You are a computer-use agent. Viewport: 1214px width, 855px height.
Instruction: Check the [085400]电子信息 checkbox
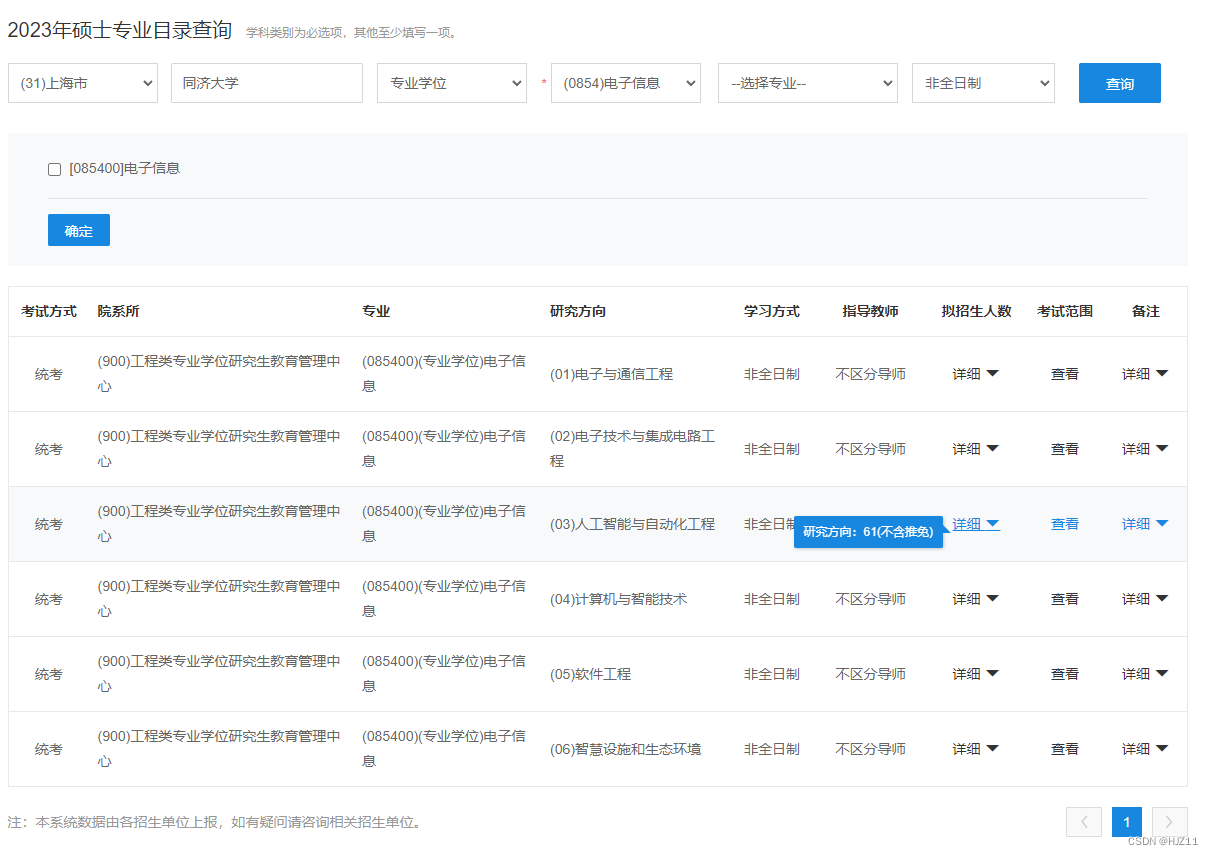click(x=54, y=169)
